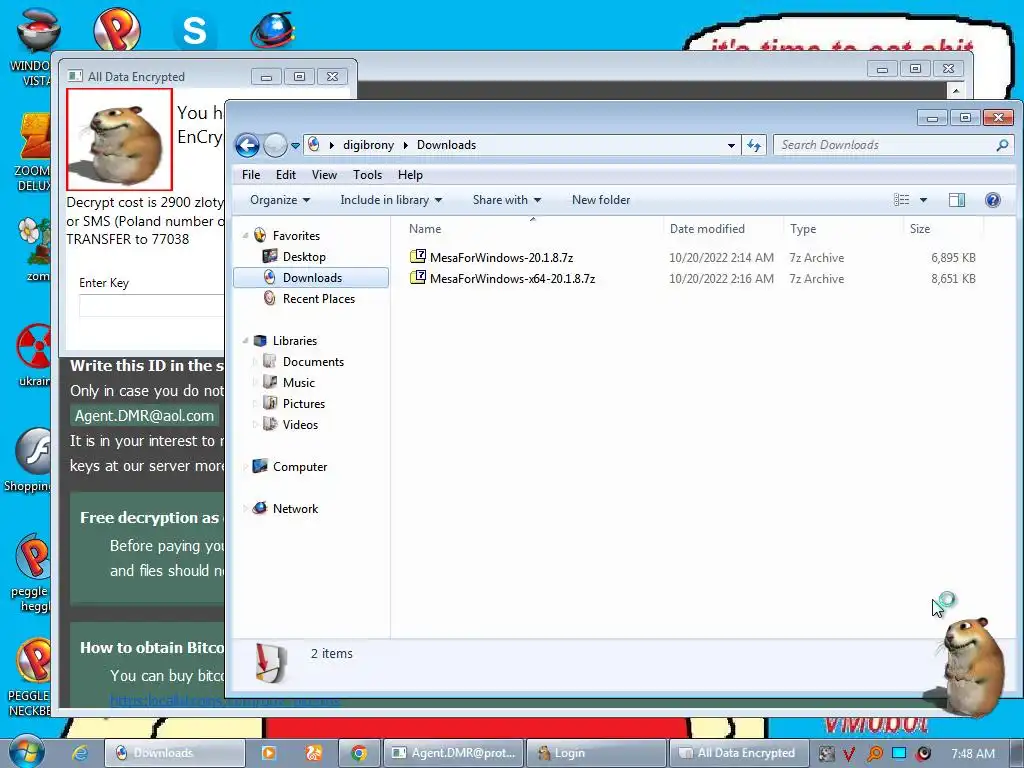Open the View menu
The width and height of the screenshot is (1024, 768).
[x=324, y=175]
